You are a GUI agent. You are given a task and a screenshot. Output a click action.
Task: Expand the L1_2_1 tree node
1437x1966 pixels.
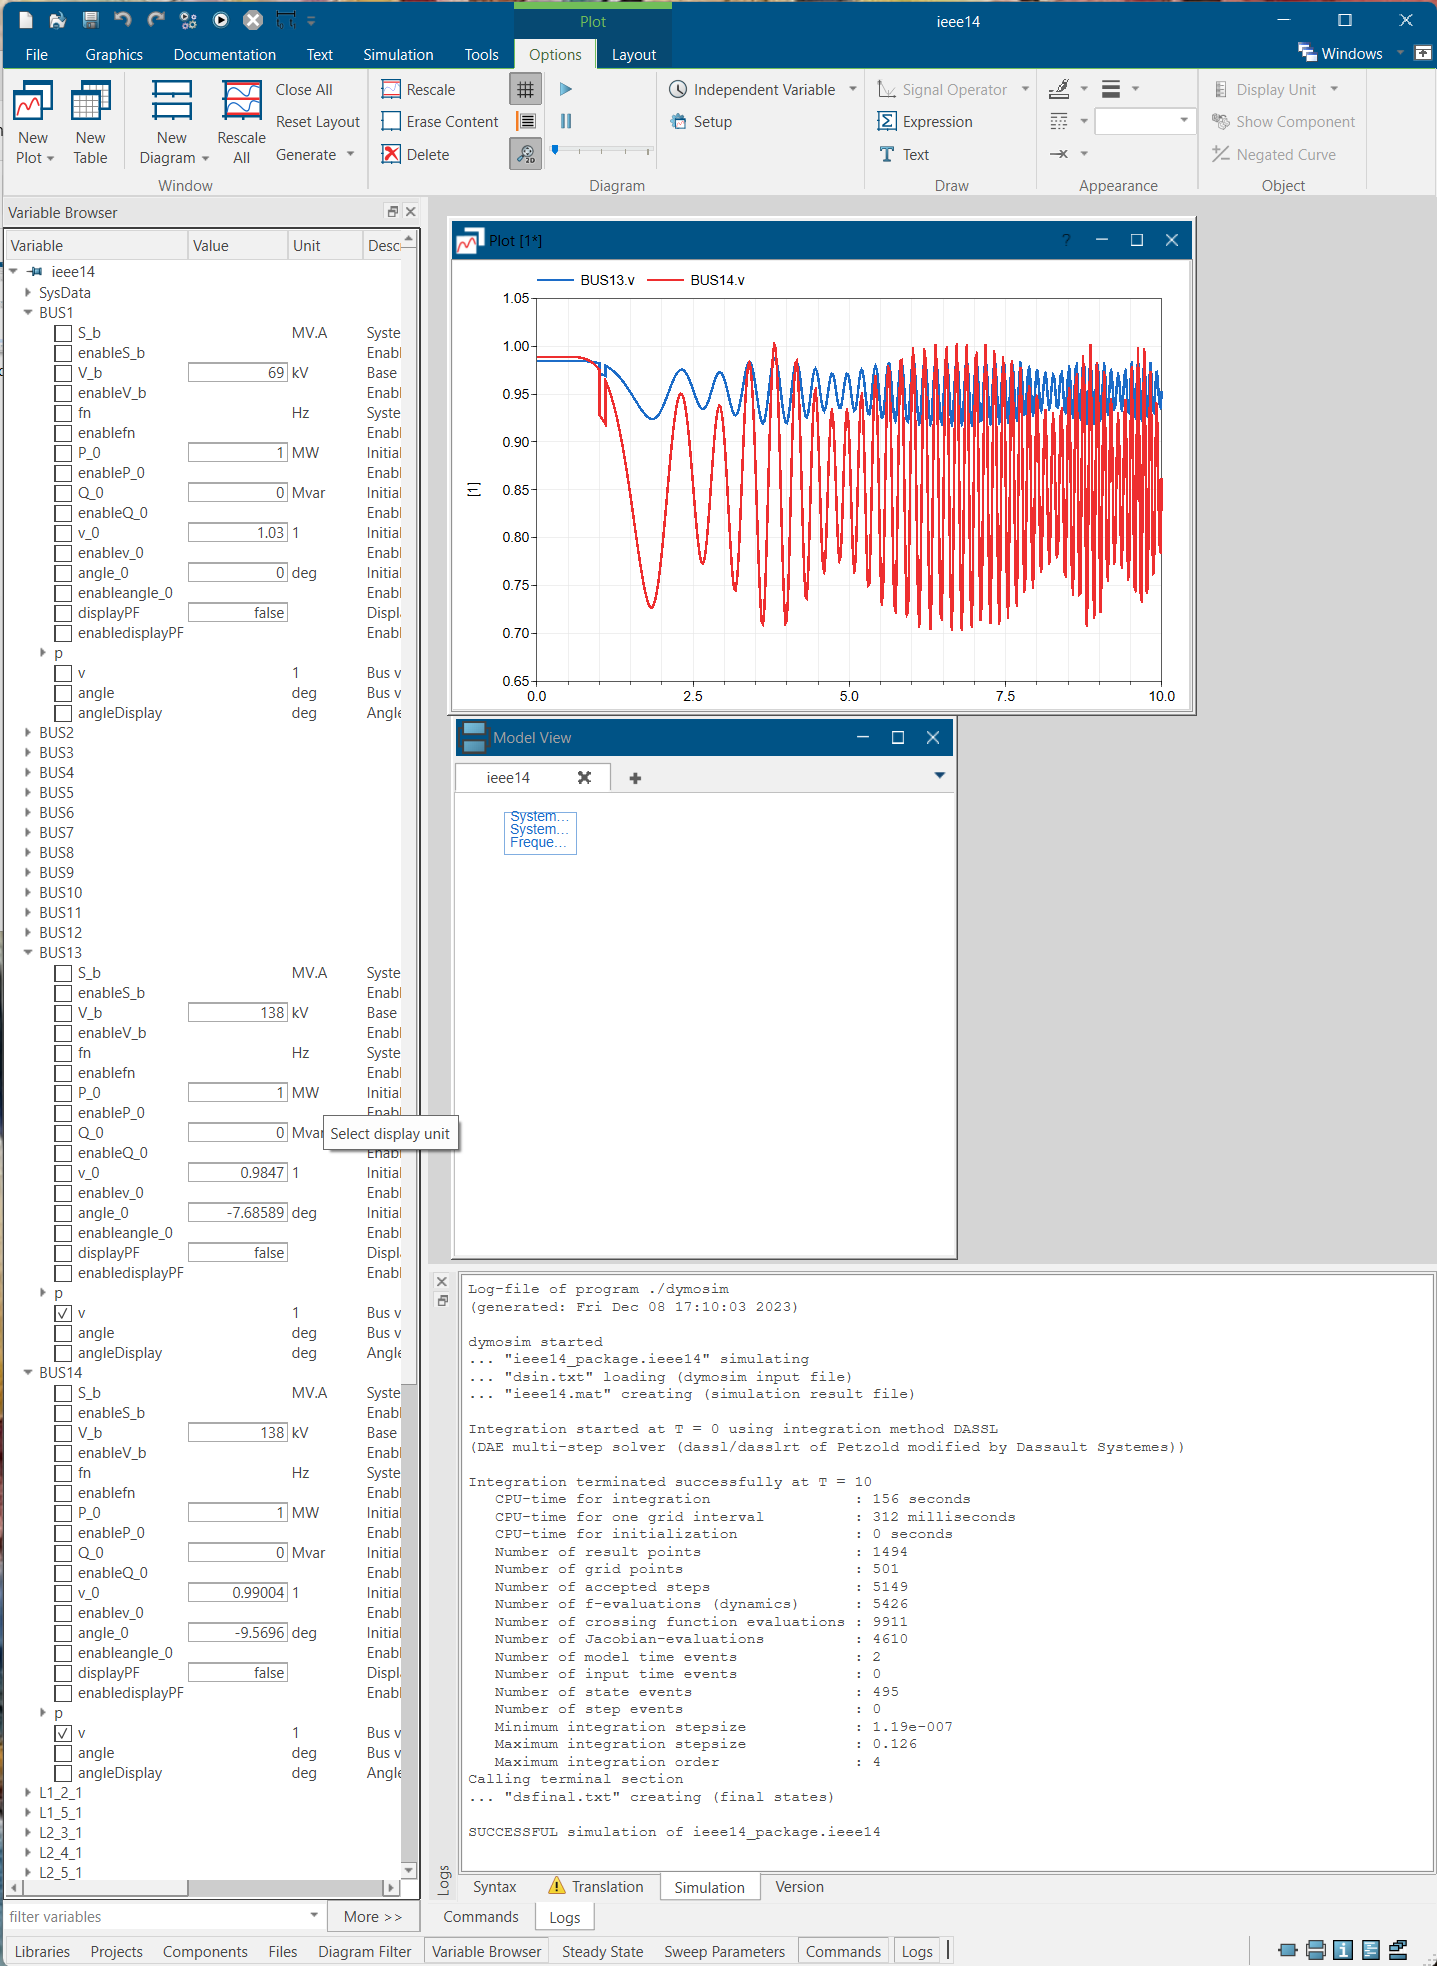pos(28,1793)
